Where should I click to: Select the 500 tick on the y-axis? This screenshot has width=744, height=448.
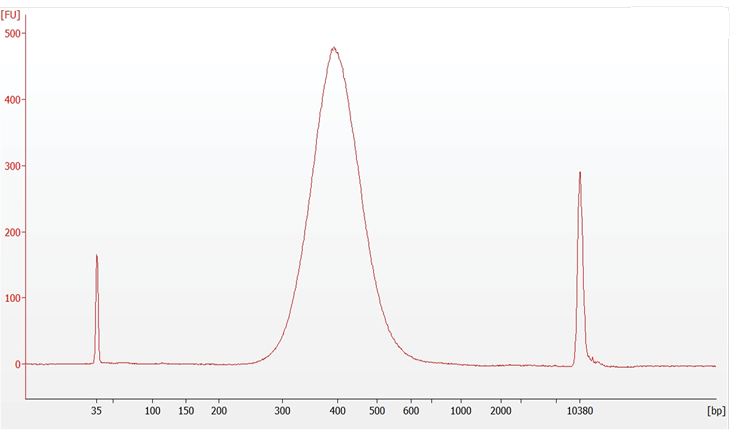(x=12, y=33)
